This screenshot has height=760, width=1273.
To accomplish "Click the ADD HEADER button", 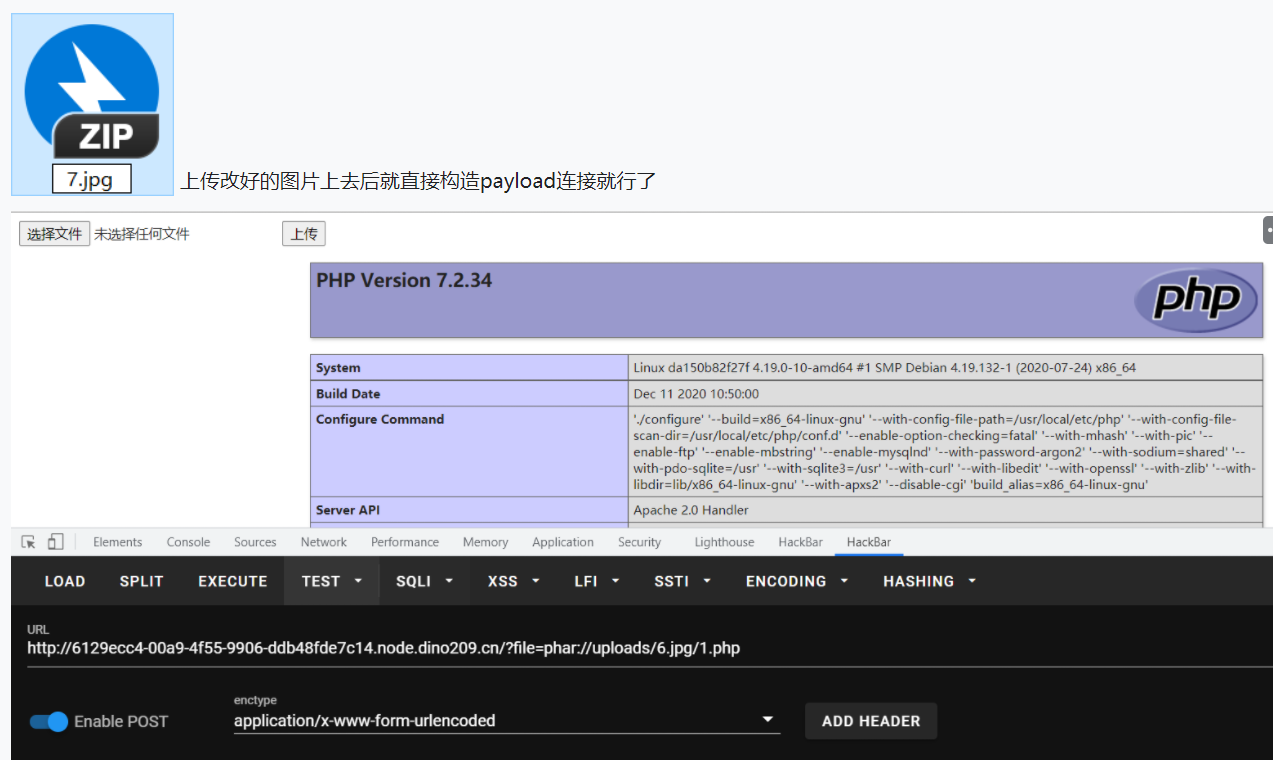I will pos(871,721).
